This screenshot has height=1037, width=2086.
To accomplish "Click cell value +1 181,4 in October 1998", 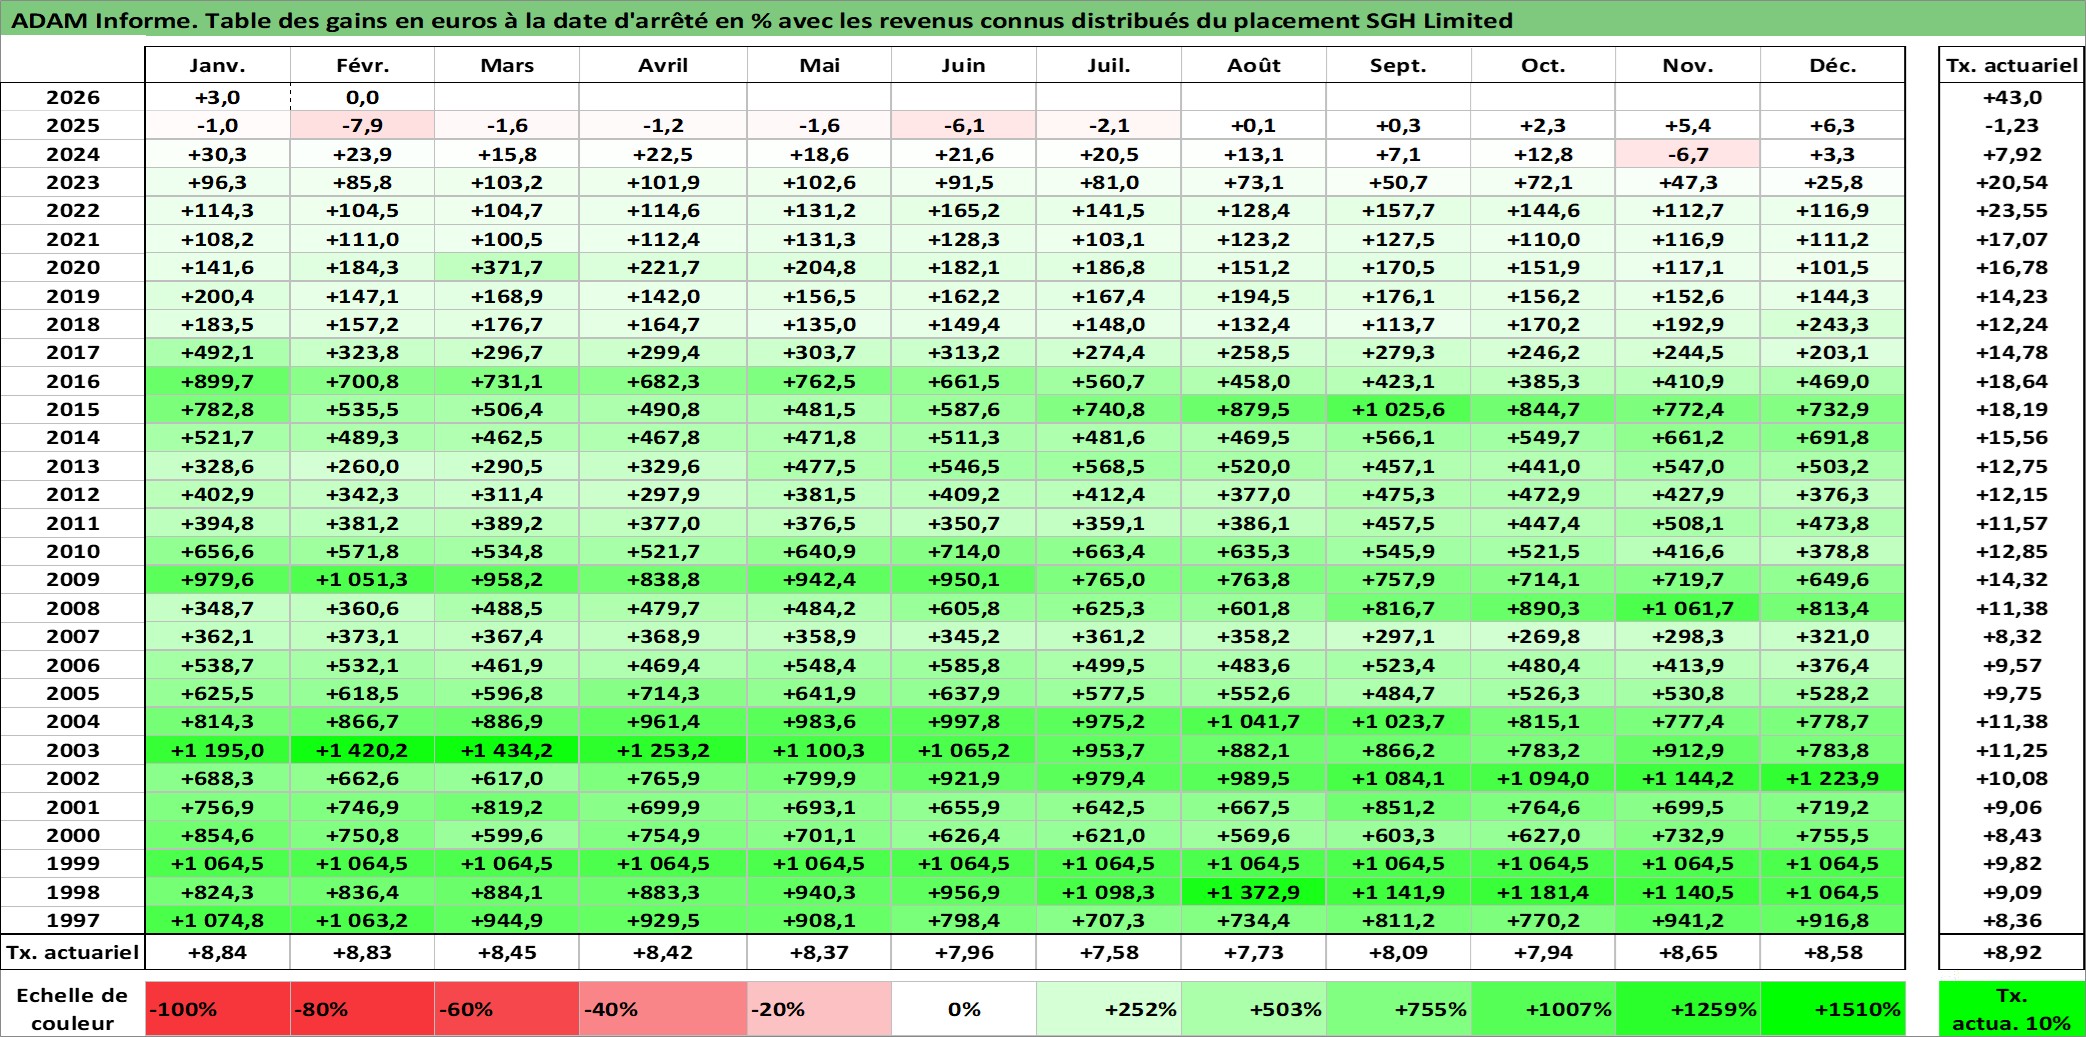I will pyautogui.click(x=1544, y=892).
